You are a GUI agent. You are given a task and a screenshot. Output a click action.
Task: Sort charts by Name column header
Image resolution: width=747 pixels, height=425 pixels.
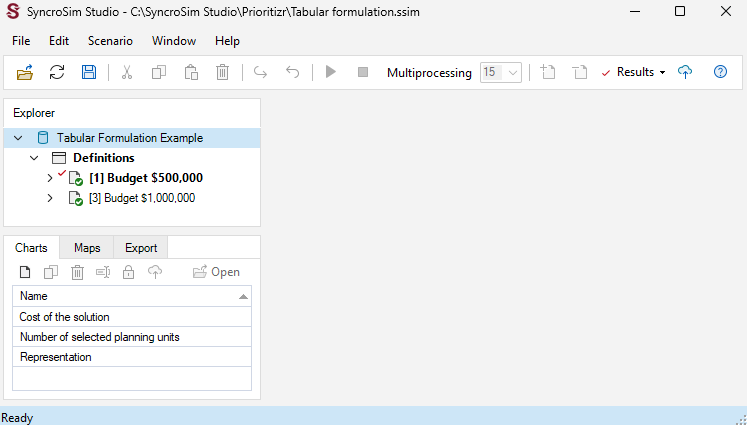132,296
